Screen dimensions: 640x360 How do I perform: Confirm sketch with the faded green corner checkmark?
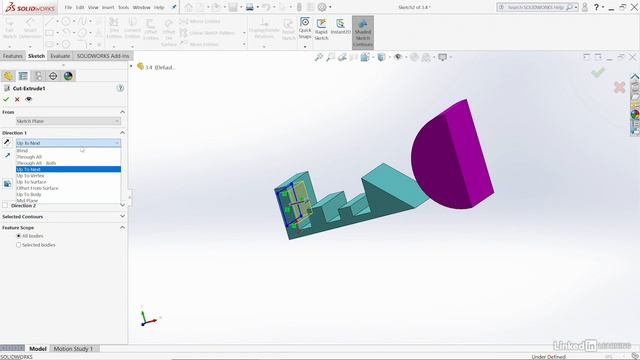[598, 73]
